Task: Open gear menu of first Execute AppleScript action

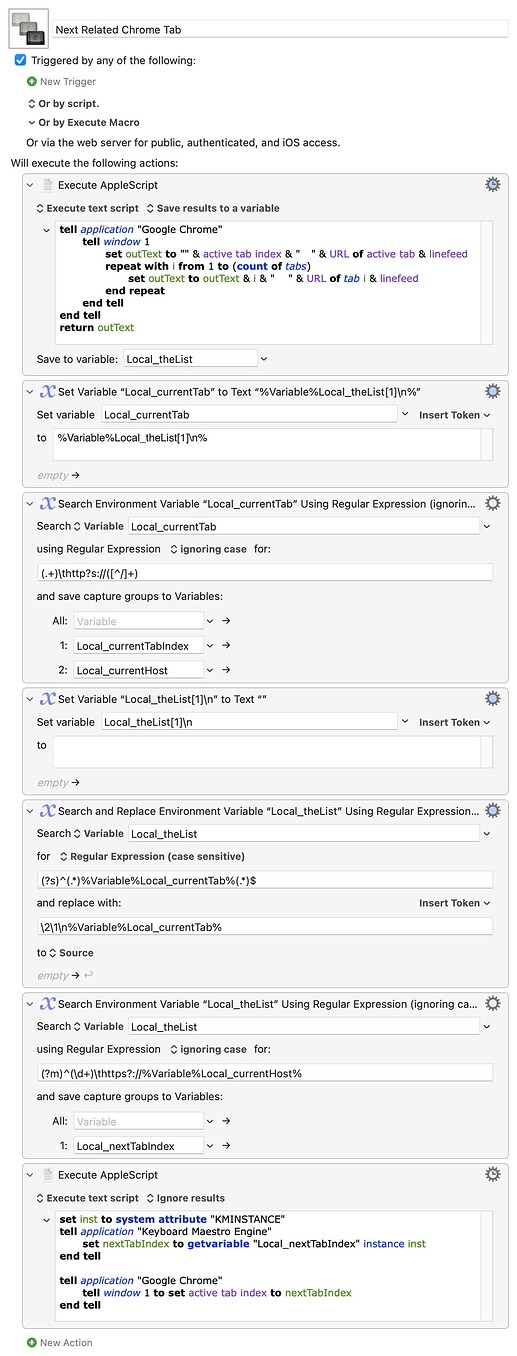Action: coord(492,185)
